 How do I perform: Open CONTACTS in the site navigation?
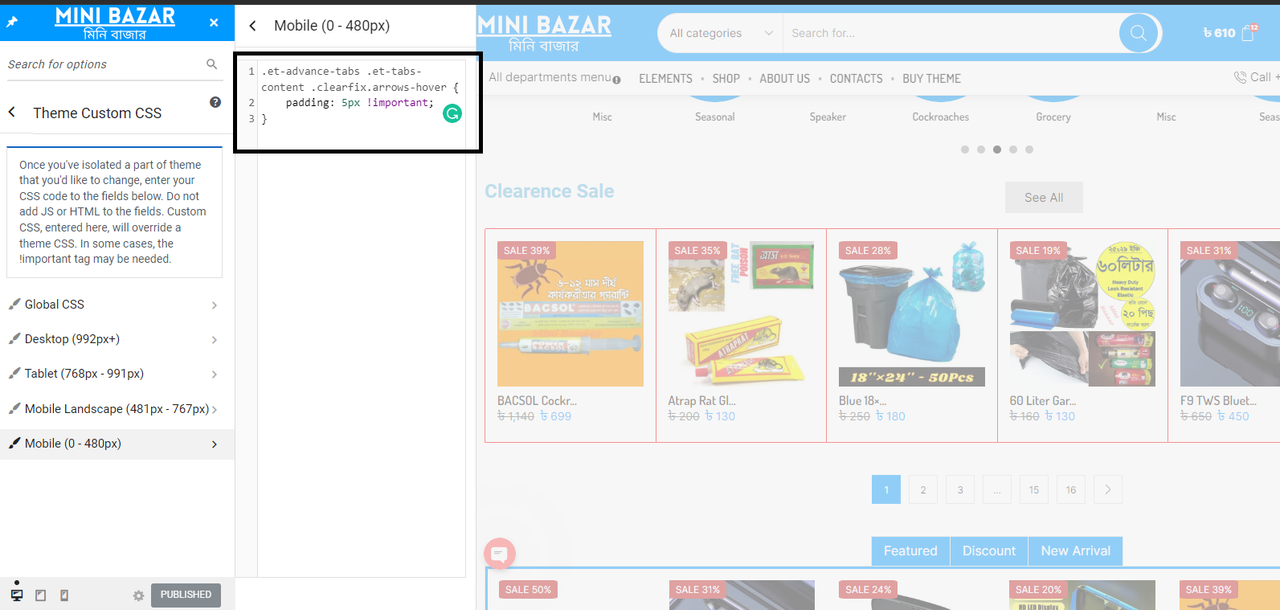[856, 78]
